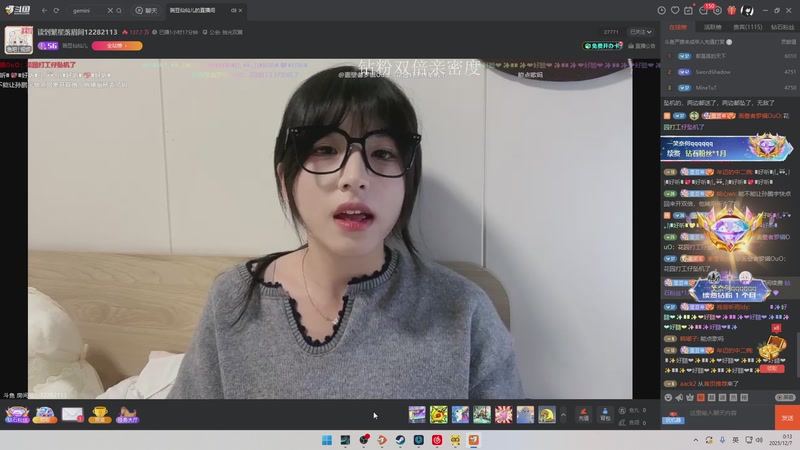Screen dimensions: 800x450
Task: Click the 充值 recharge button
Action: click(x=584, y=414)
